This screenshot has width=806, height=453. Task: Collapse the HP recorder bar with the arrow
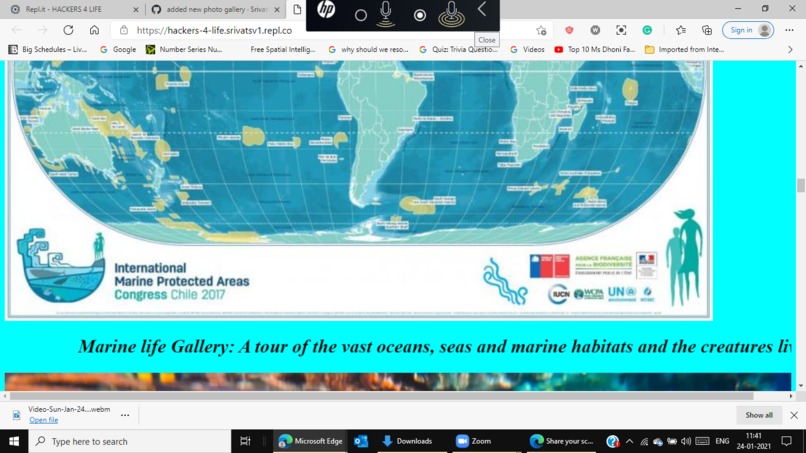click(x=482, y=9)
